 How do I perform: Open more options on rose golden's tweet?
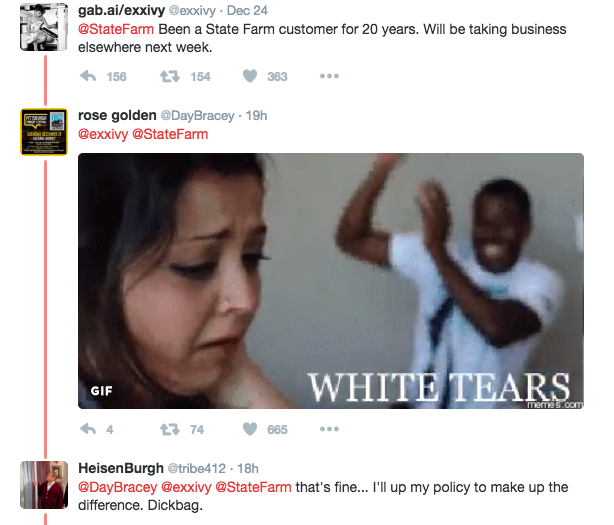pos(329,429)
